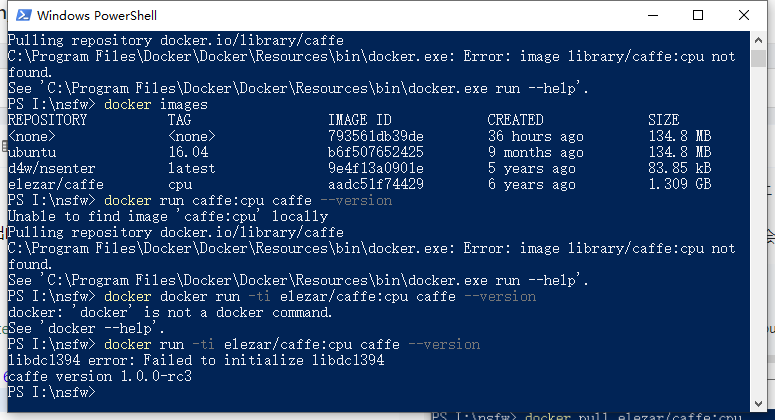Click the last PS I:\nsfw> prompt line

(x=51, y=392)
